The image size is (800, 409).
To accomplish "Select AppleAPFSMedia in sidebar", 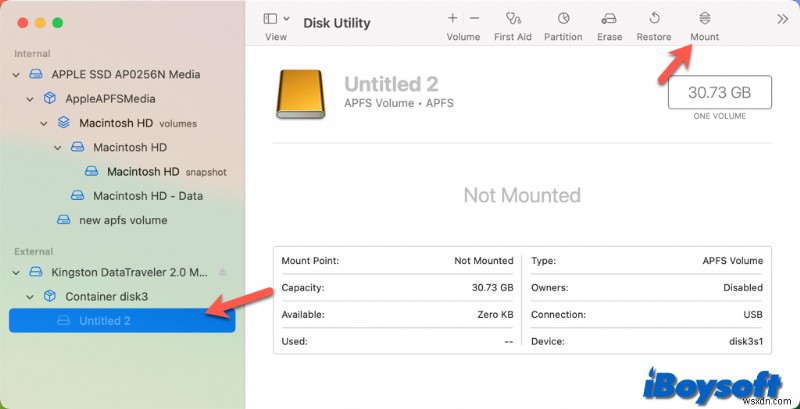I will coord(110,99).
